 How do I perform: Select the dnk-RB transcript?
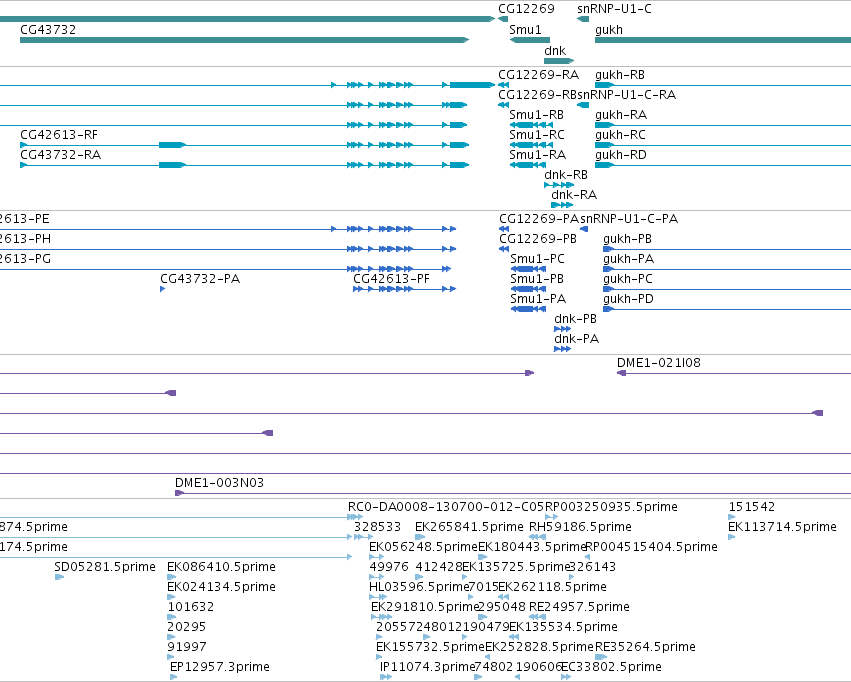point(558,185)
